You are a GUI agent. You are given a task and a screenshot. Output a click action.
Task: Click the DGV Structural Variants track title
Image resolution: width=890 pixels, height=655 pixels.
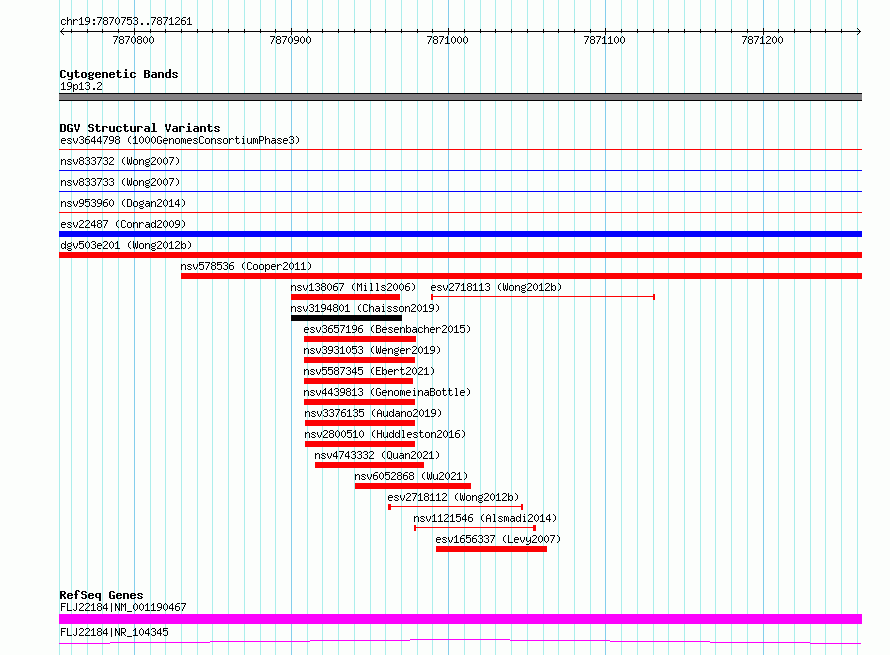click(140, 128)
